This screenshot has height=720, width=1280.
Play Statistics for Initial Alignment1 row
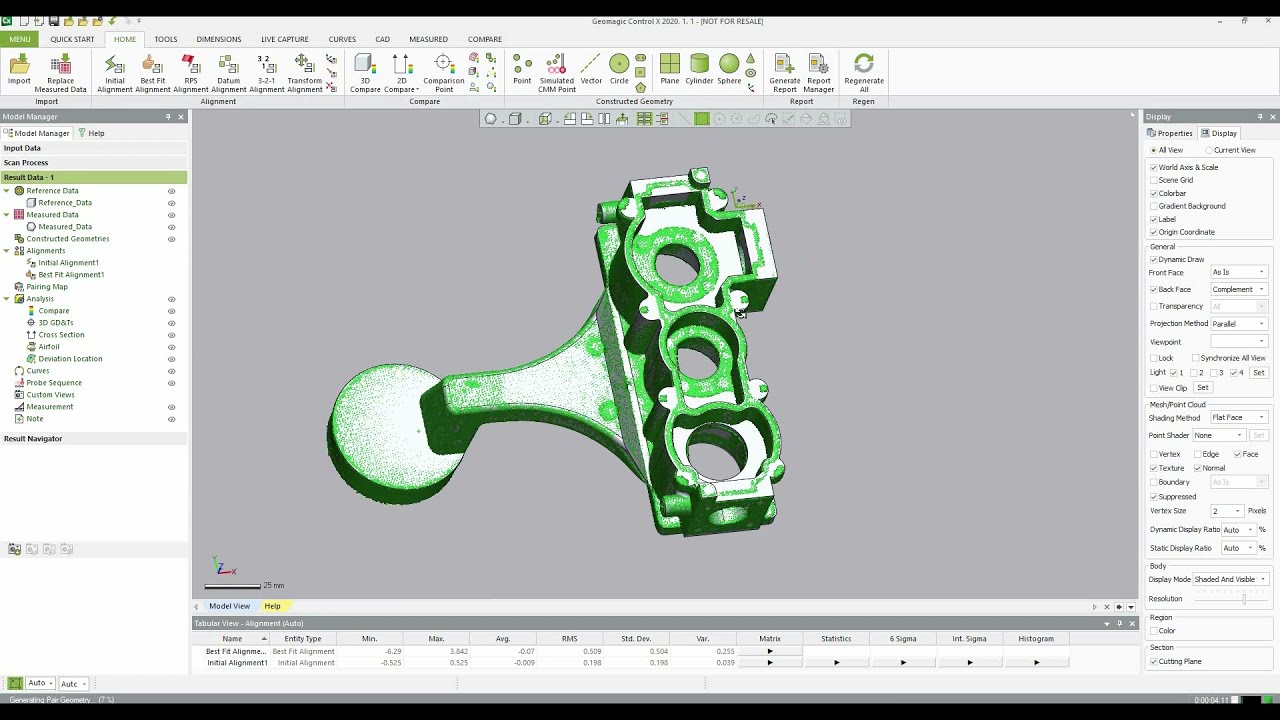pyautogui.click(x=836, y=662)
